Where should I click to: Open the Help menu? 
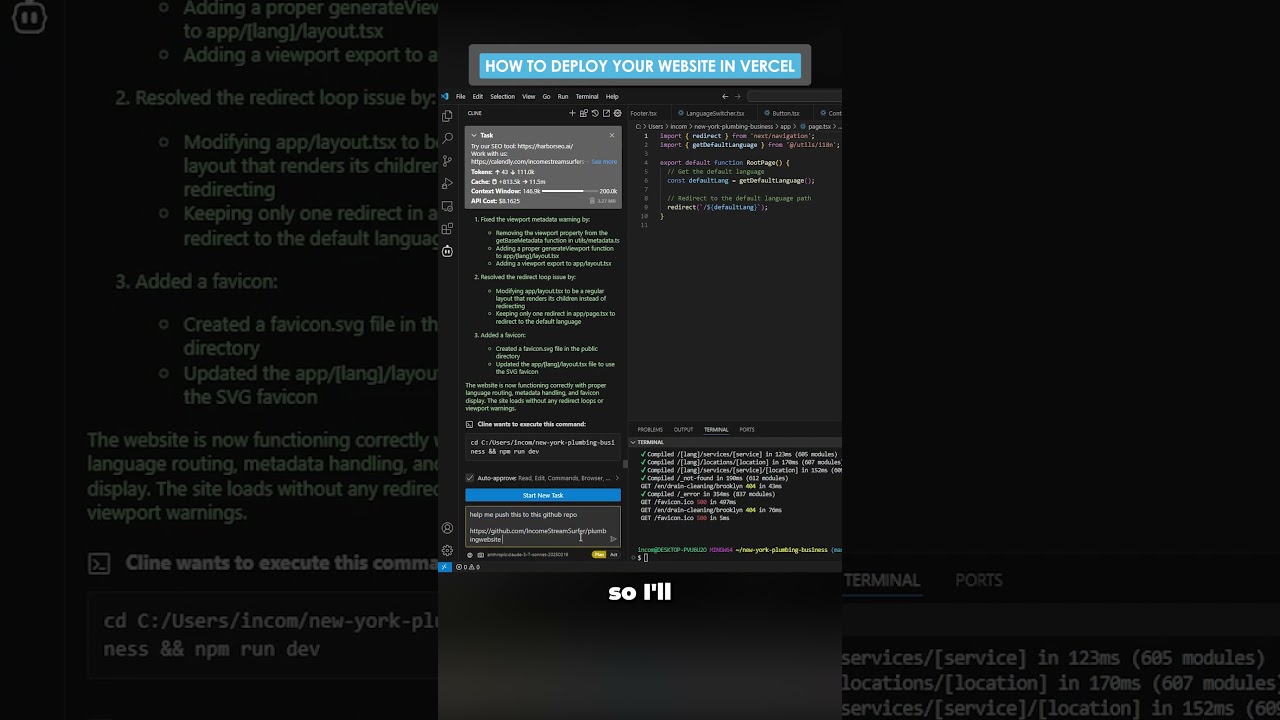click(x=612, y=97)
